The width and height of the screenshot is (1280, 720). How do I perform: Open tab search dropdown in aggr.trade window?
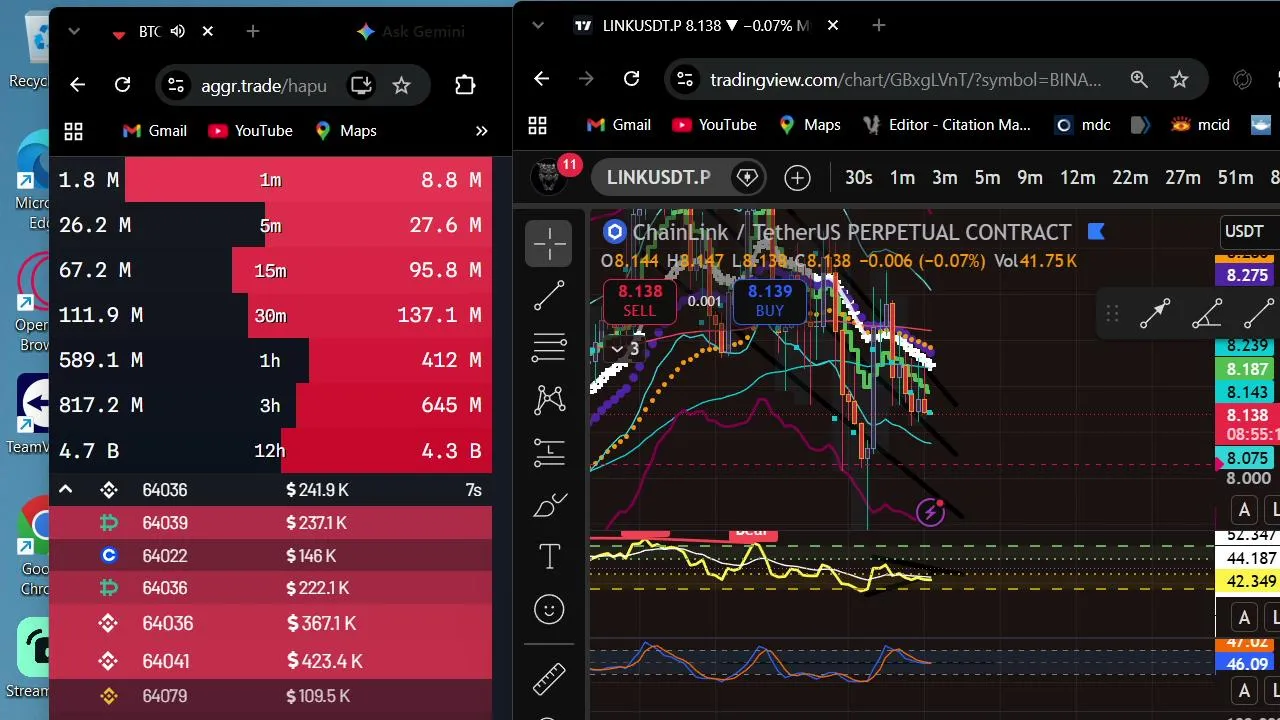click(x=73, y=31)
